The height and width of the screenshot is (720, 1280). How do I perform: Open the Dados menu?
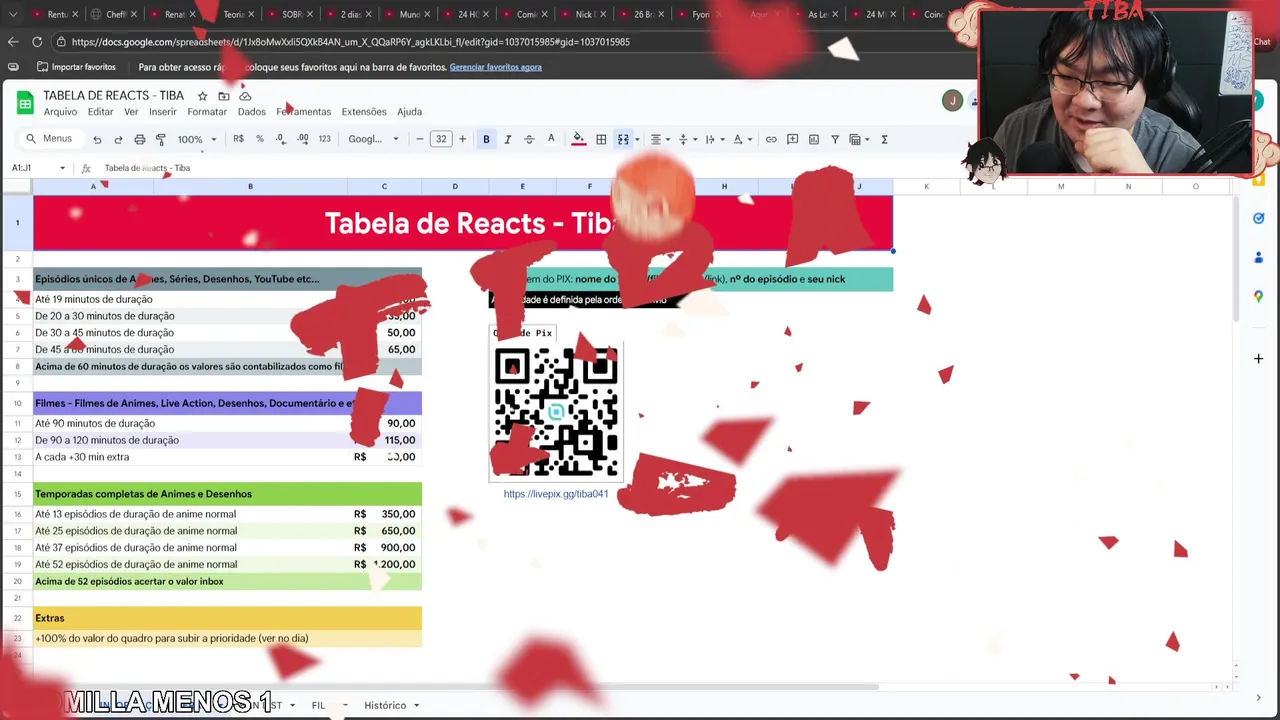coord(252,112)
